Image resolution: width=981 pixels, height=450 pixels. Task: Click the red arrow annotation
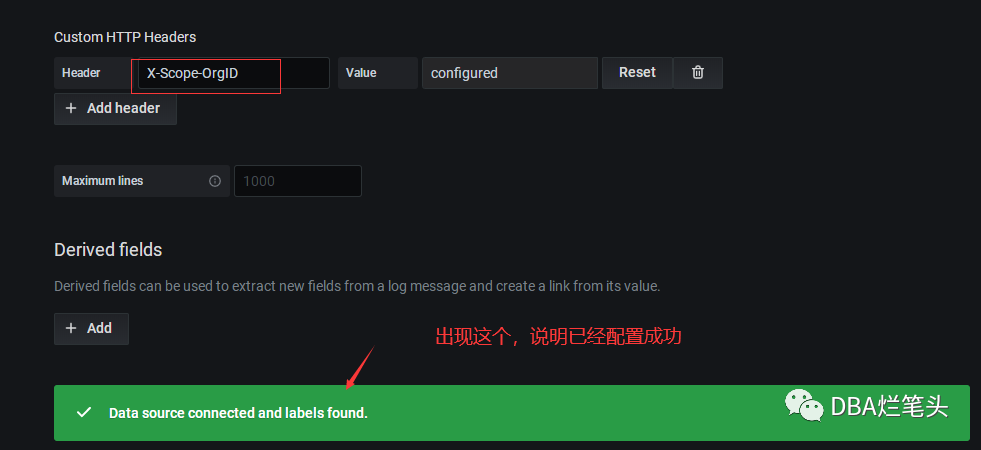point(360,367)
